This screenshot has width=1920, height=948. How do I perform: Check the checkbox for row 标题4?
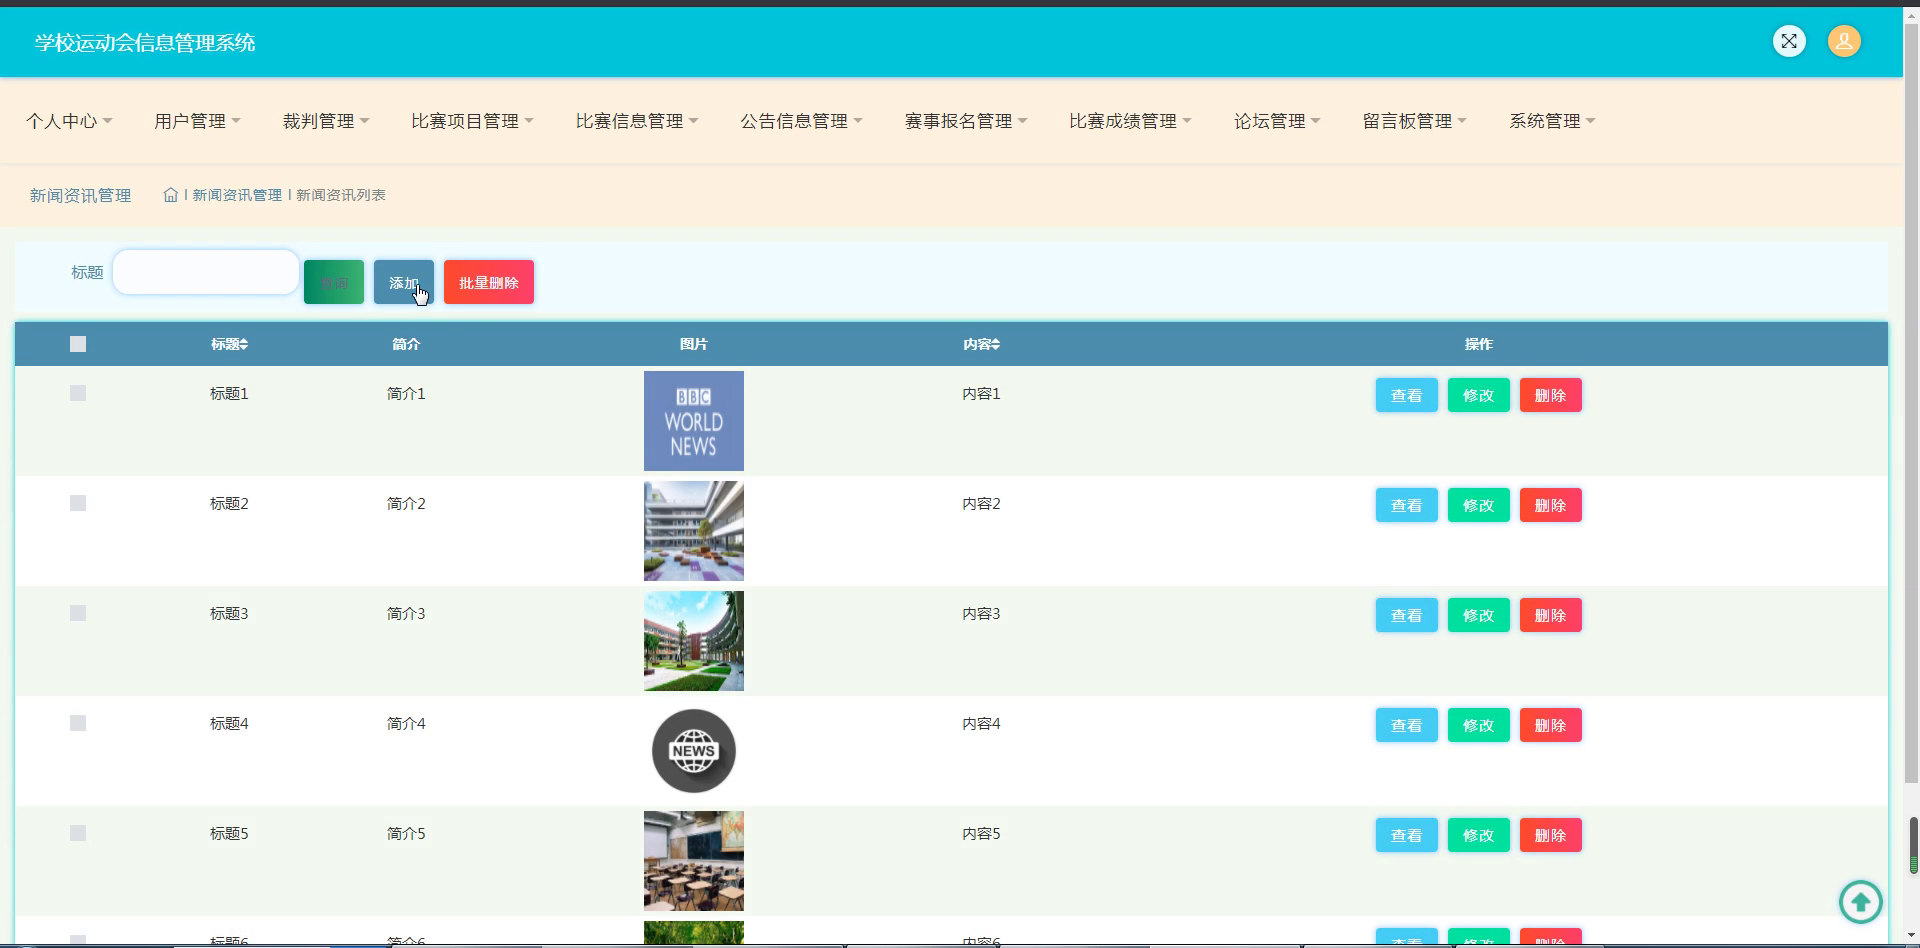tap(78, 723)
